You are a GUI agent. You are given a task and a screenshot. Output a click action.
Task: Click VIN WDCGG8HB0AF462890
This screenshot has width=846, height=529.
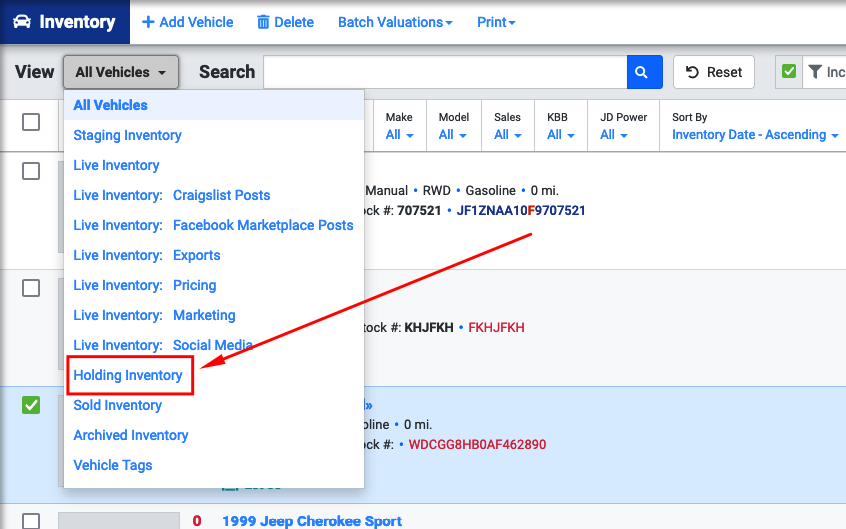(x=477, y=445)
